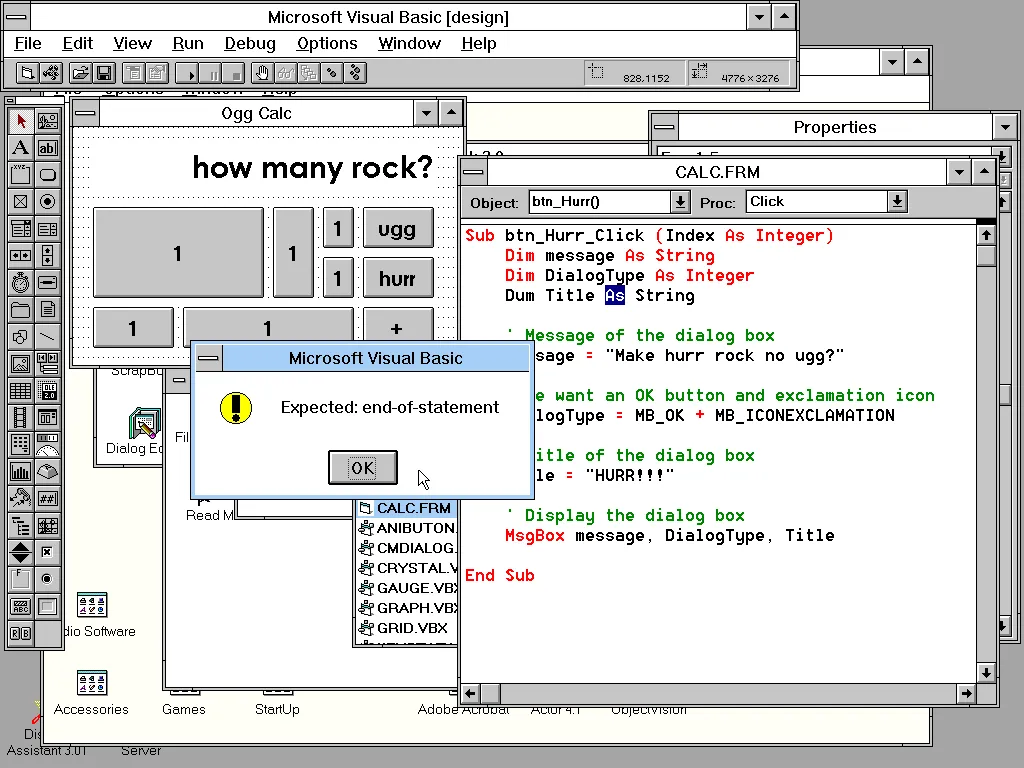Select the Vertical Scroll Bar tool
Image resolution: width=1024 pixels, height=768 pixels.
click(48, 255)
